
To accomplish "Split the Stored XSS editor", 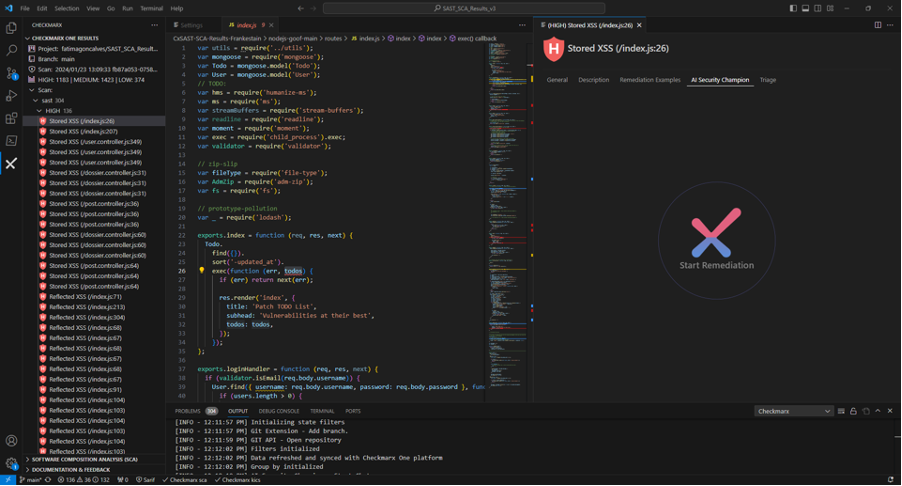I will tap(878, 25).
